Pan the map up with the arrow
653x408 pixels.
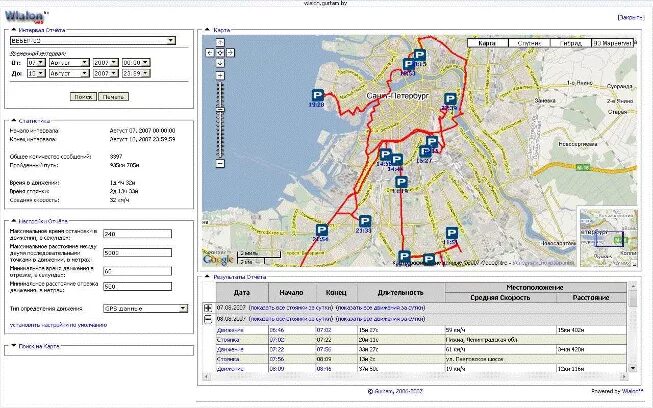click(220, 42)
